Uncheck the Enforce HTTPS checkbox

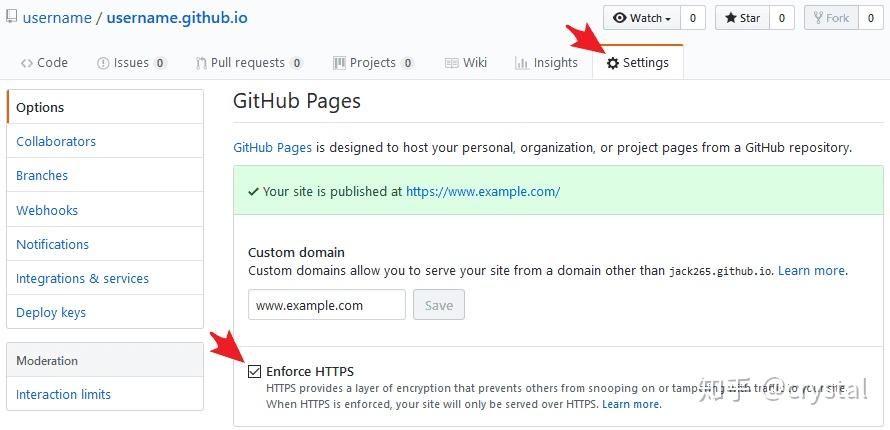pyautogui.click(x=255, y=372)
